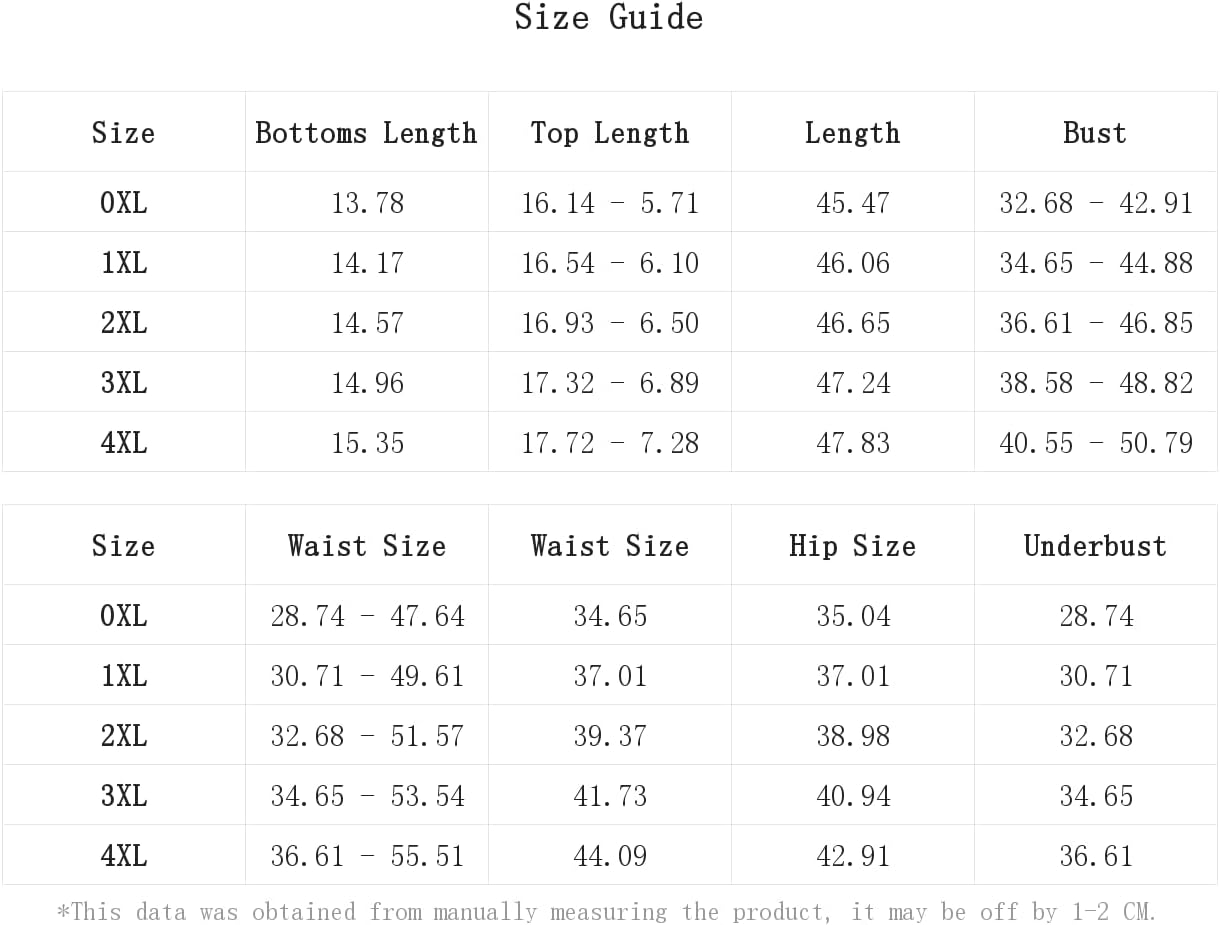Click the 0XL row in the top table

(x=610, y=202)
